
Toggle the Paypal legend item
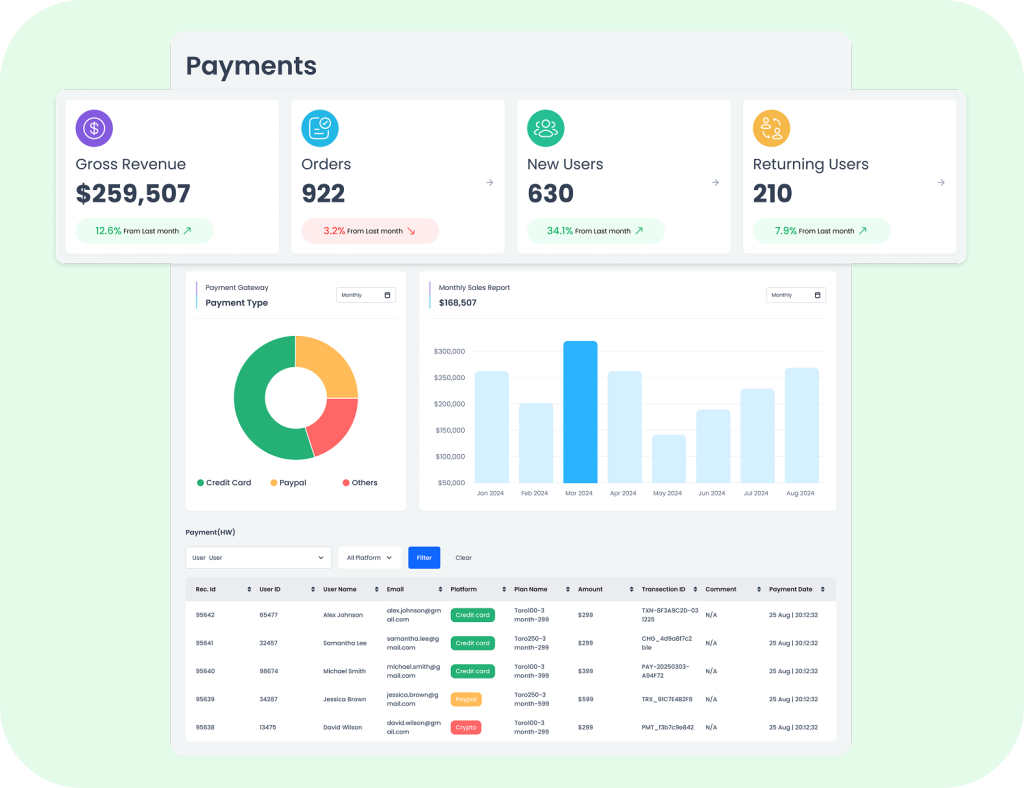point(289,482)
